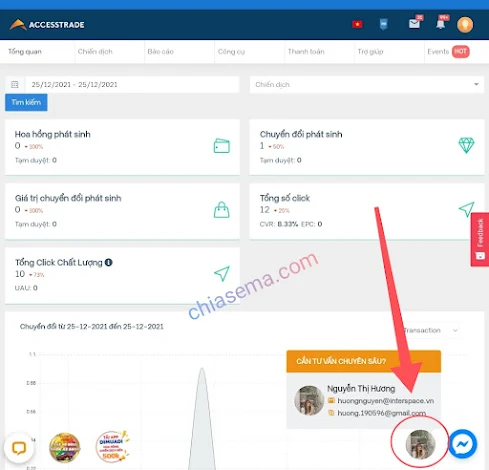Open the Events HOT tab
The image size is (489, 470).
pyautogui.click(x=448, y=52)
